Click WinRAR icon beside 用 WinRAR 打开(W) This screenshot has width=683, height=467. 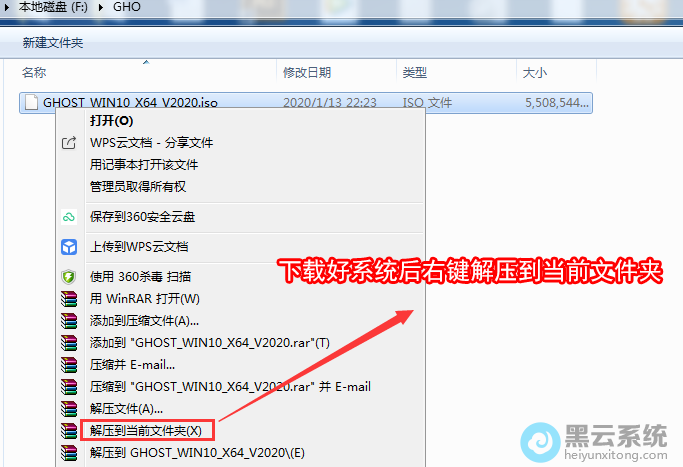coord(69,299)
